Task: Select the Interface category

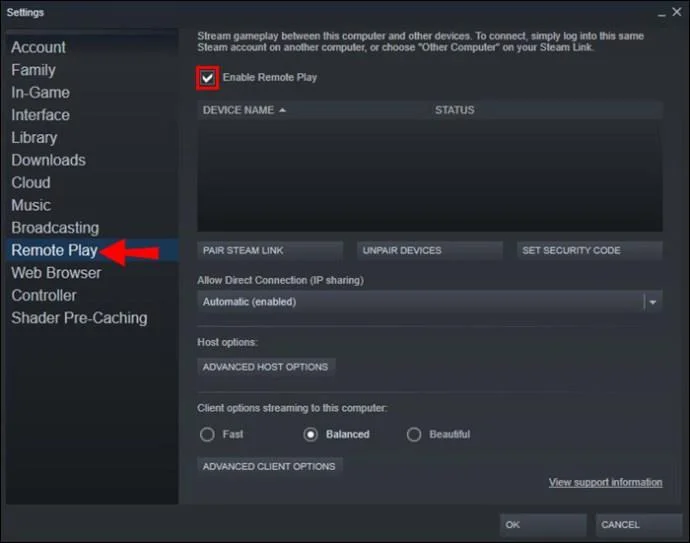Action: [x=40, y=115]
